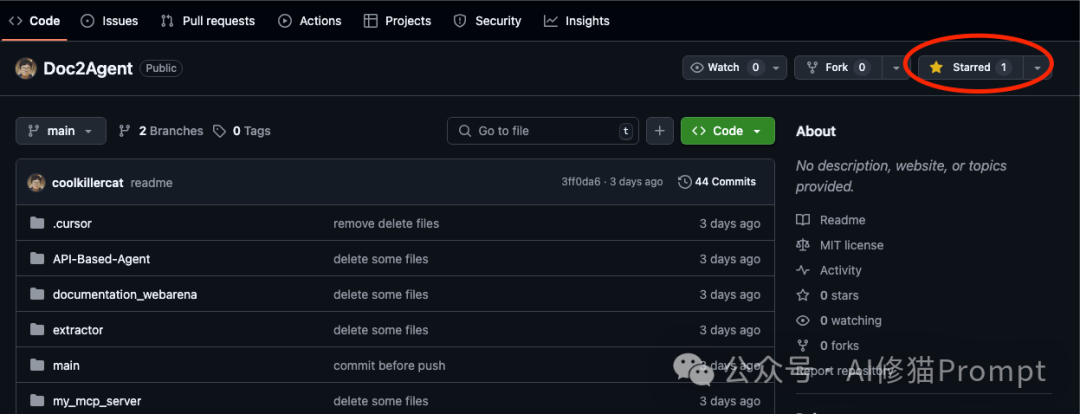
Task: Open the readme commit message
Action: pos(151,183)
